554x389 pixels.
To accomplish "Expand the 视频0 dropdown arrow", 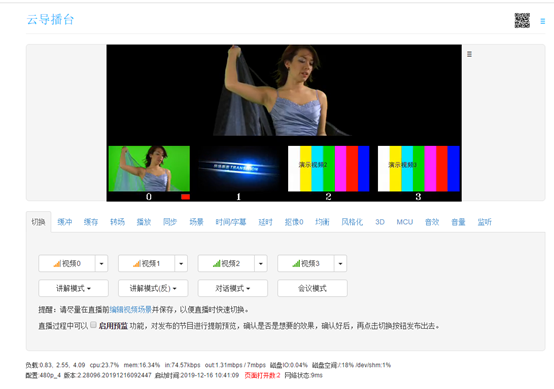I will 101,264.
